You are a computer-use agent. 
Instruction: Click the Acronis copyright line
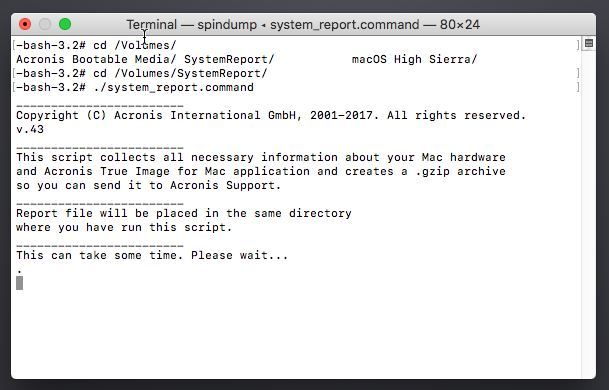[x=271, y=115]
